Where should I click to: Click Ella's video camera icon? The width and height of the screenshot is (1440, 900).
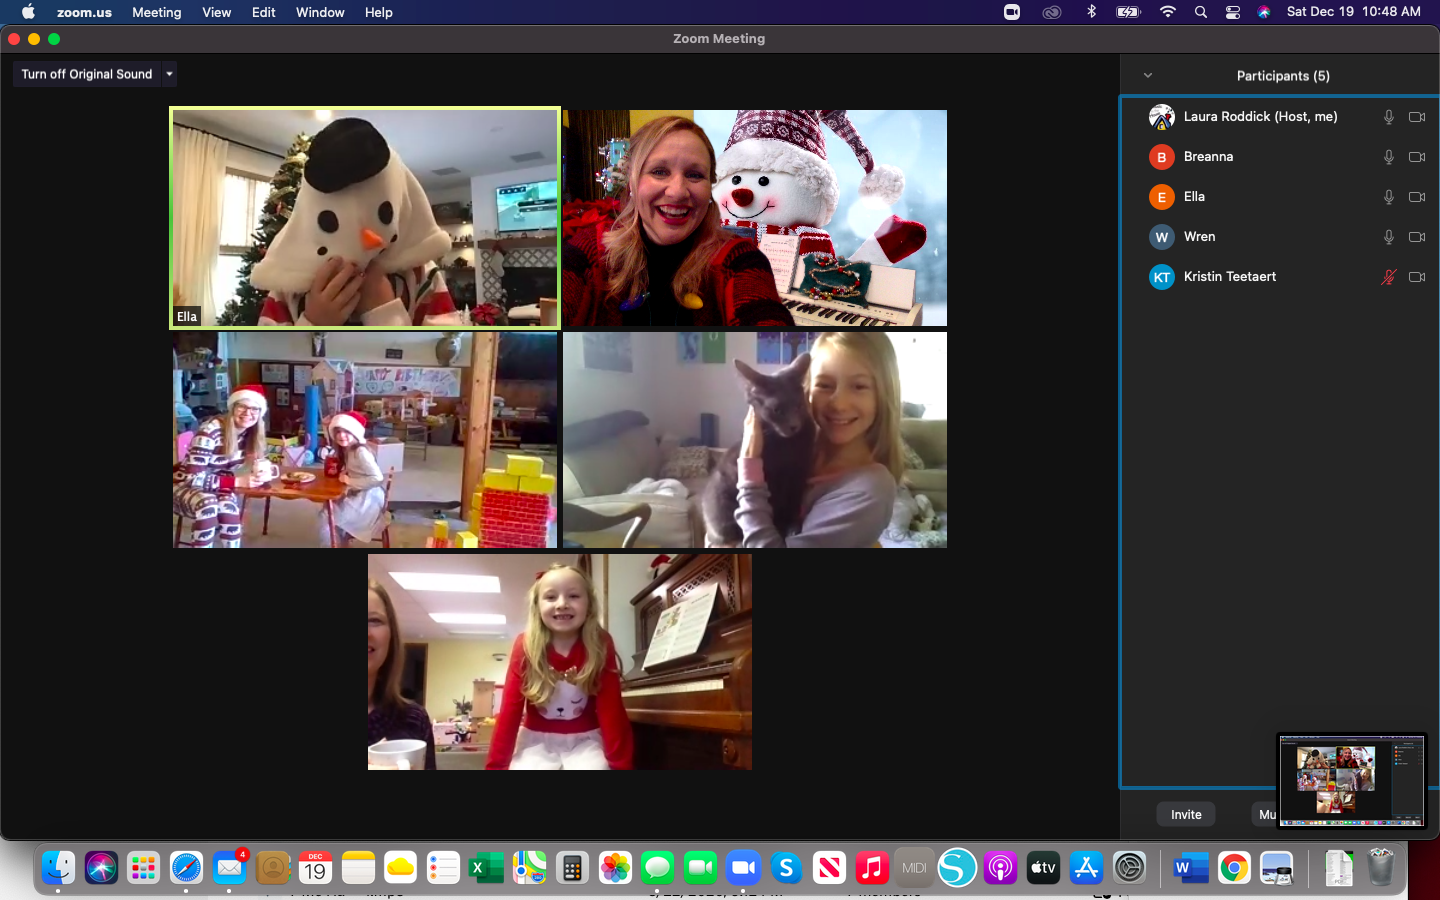click(x=1417, y=197)
